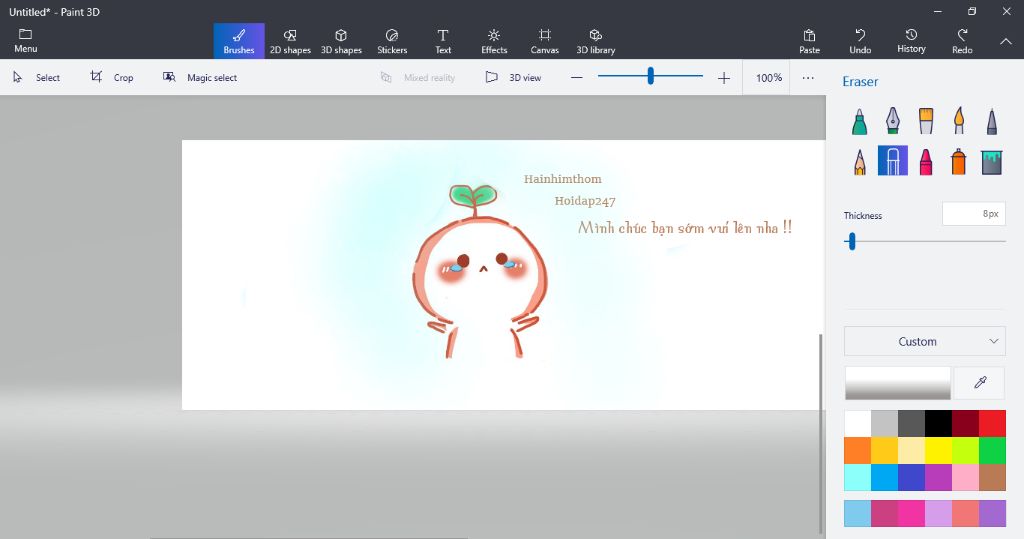Pick the indigo color swatch
1024x539 pixels.
[911, 477]
